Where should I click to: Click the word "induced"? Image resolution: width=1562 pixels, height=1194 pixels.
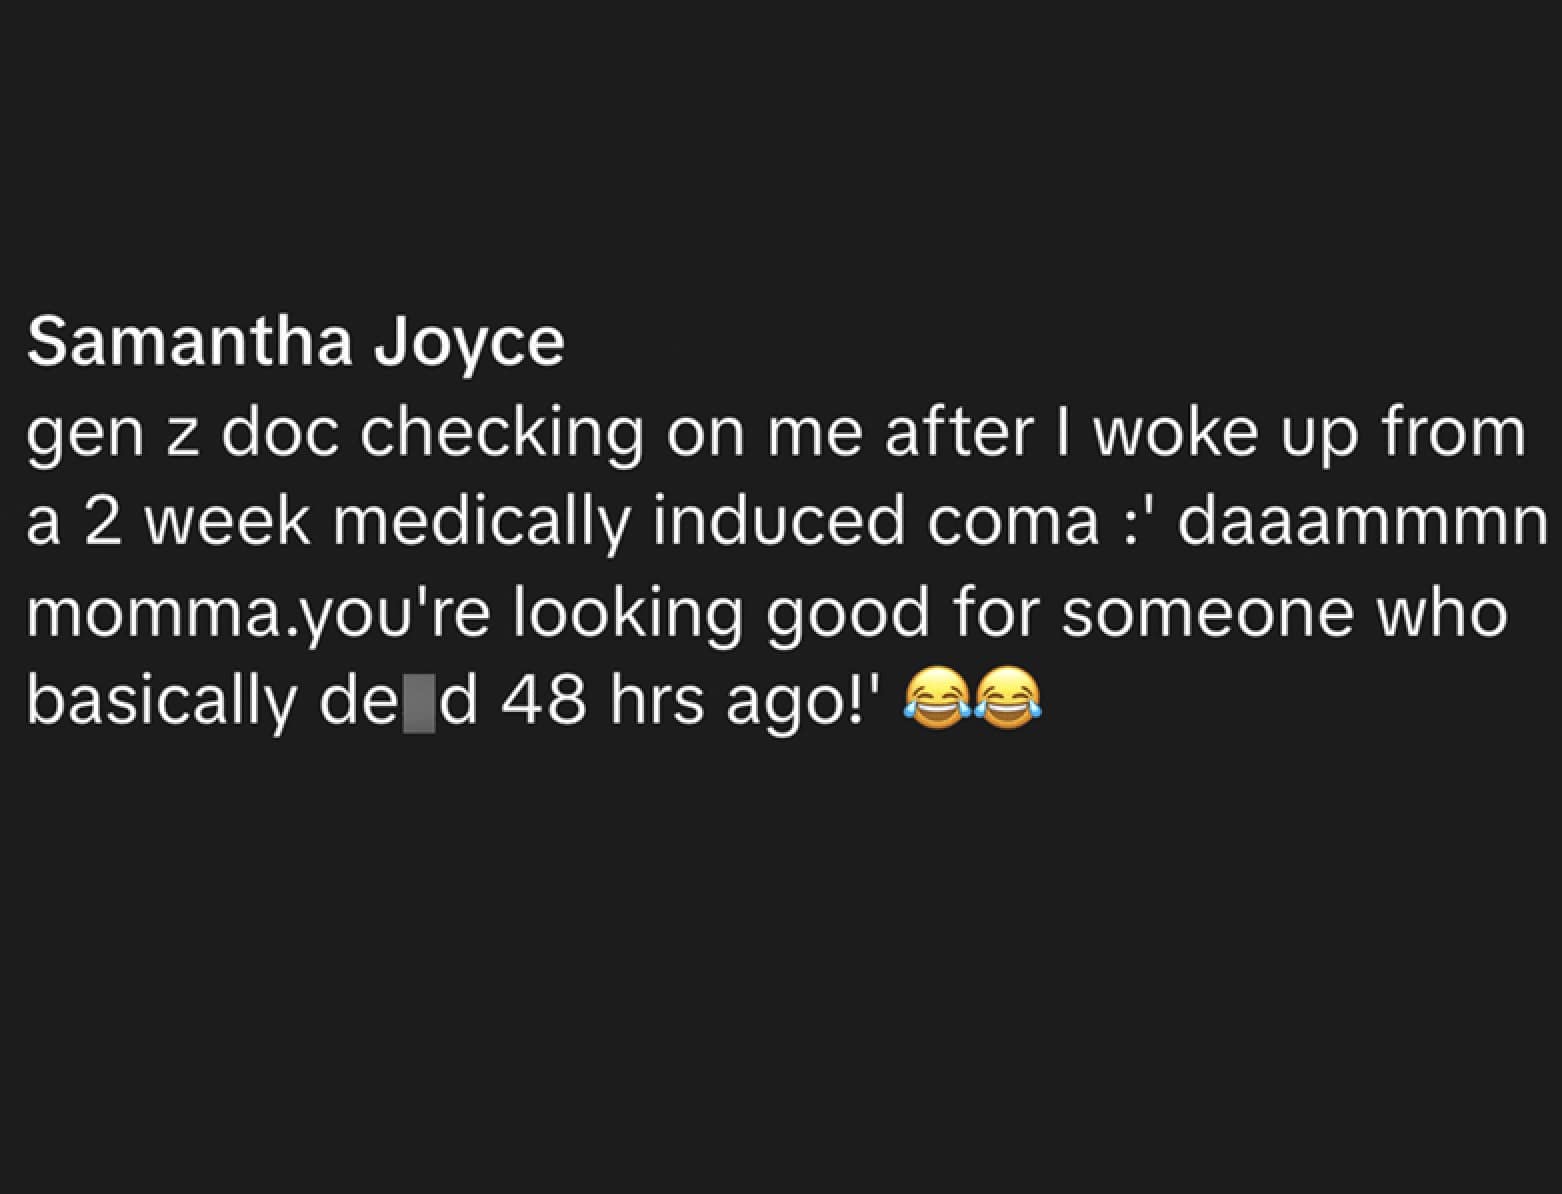(x=777, y=522)
